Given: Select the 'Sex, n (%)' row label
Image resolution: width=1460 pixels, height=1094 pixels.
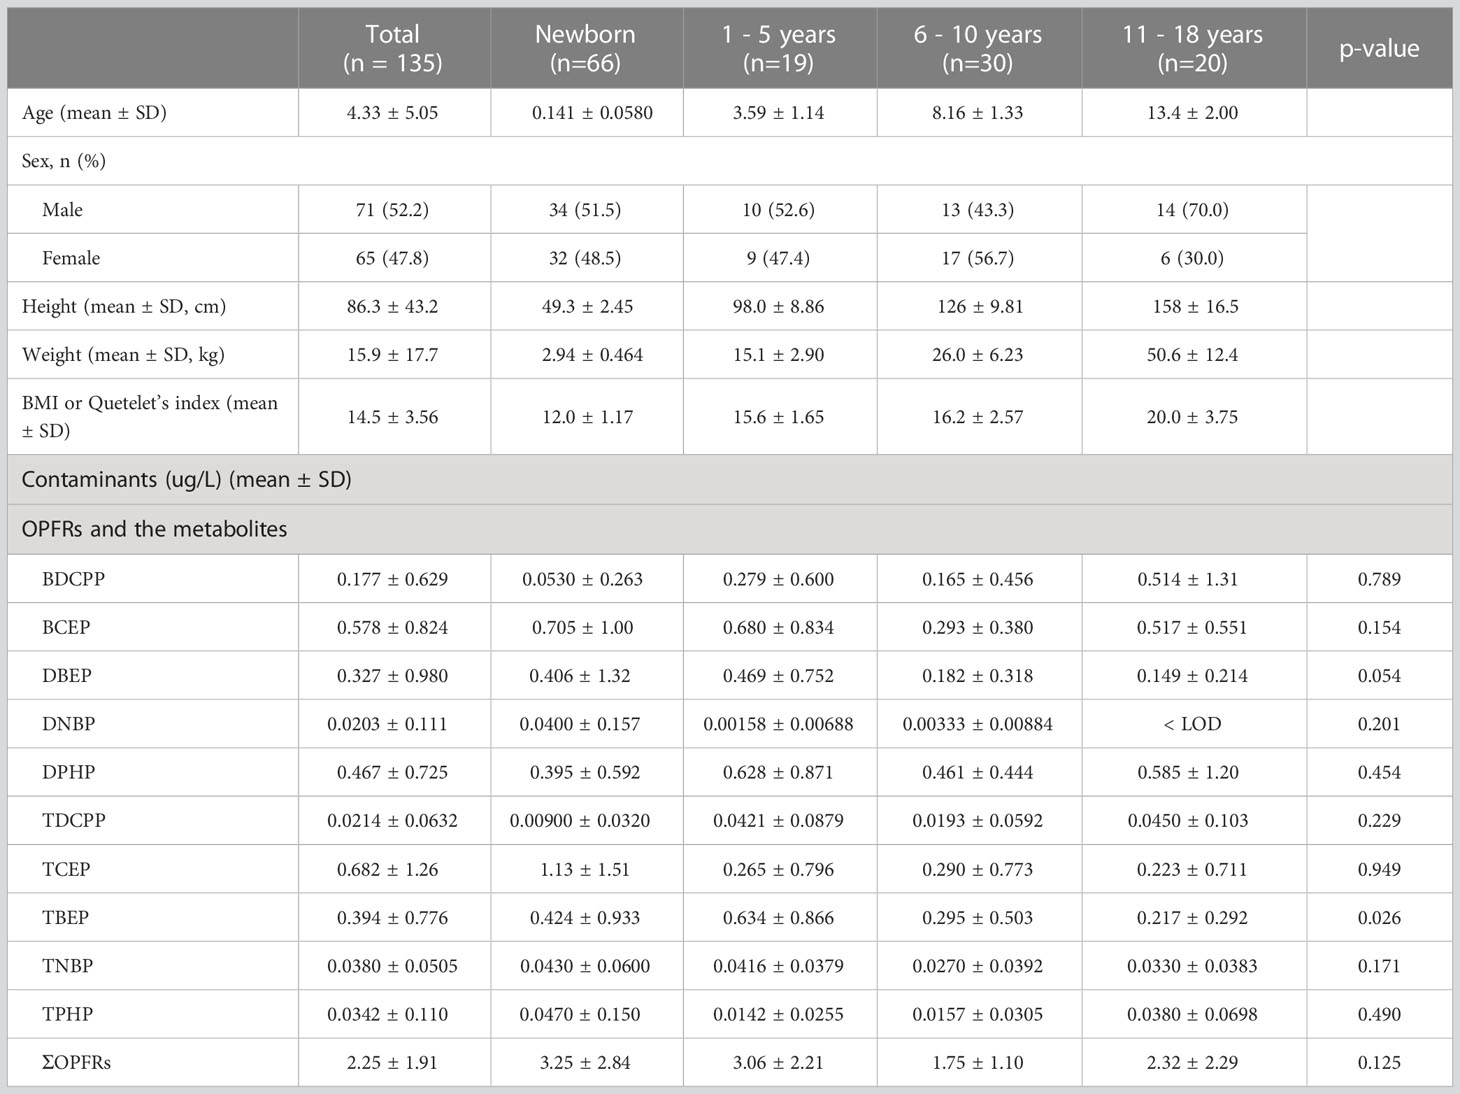Looking at the screenshot, I should click(63, 161).
